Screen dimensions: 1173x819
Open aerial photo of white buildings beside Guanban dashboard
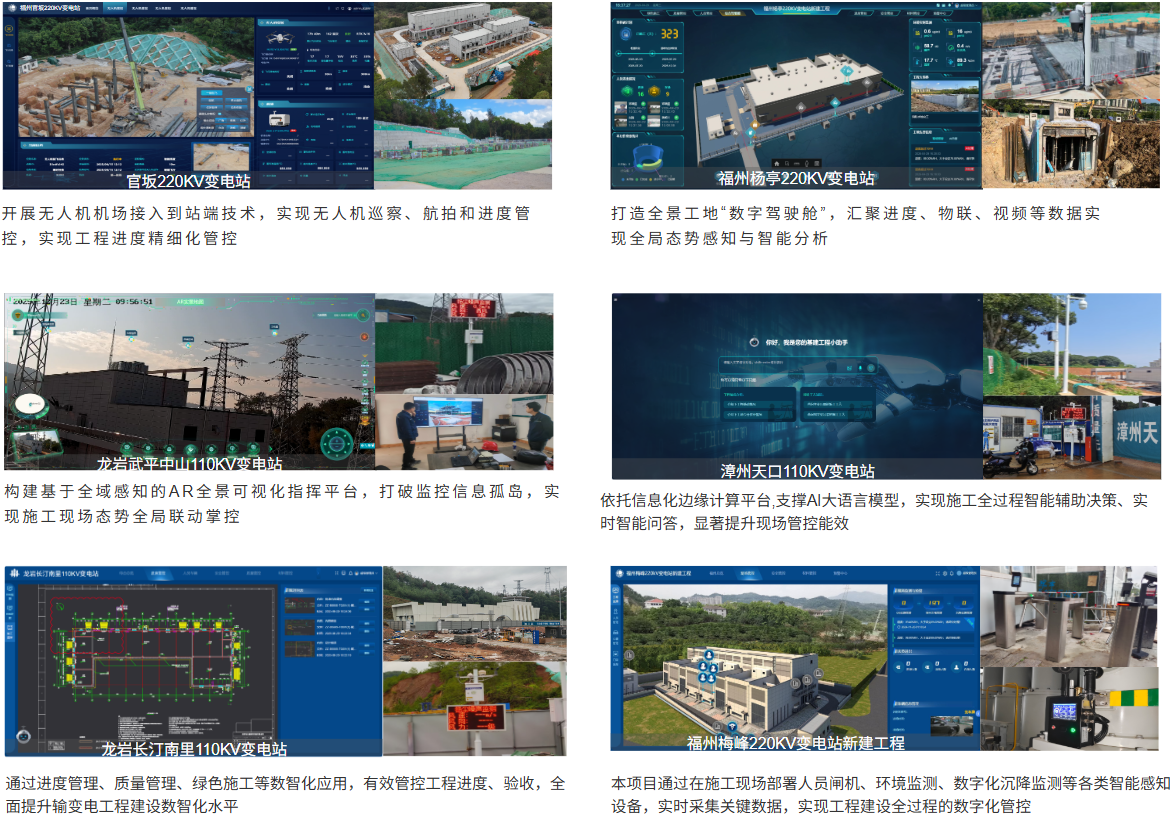463,50
